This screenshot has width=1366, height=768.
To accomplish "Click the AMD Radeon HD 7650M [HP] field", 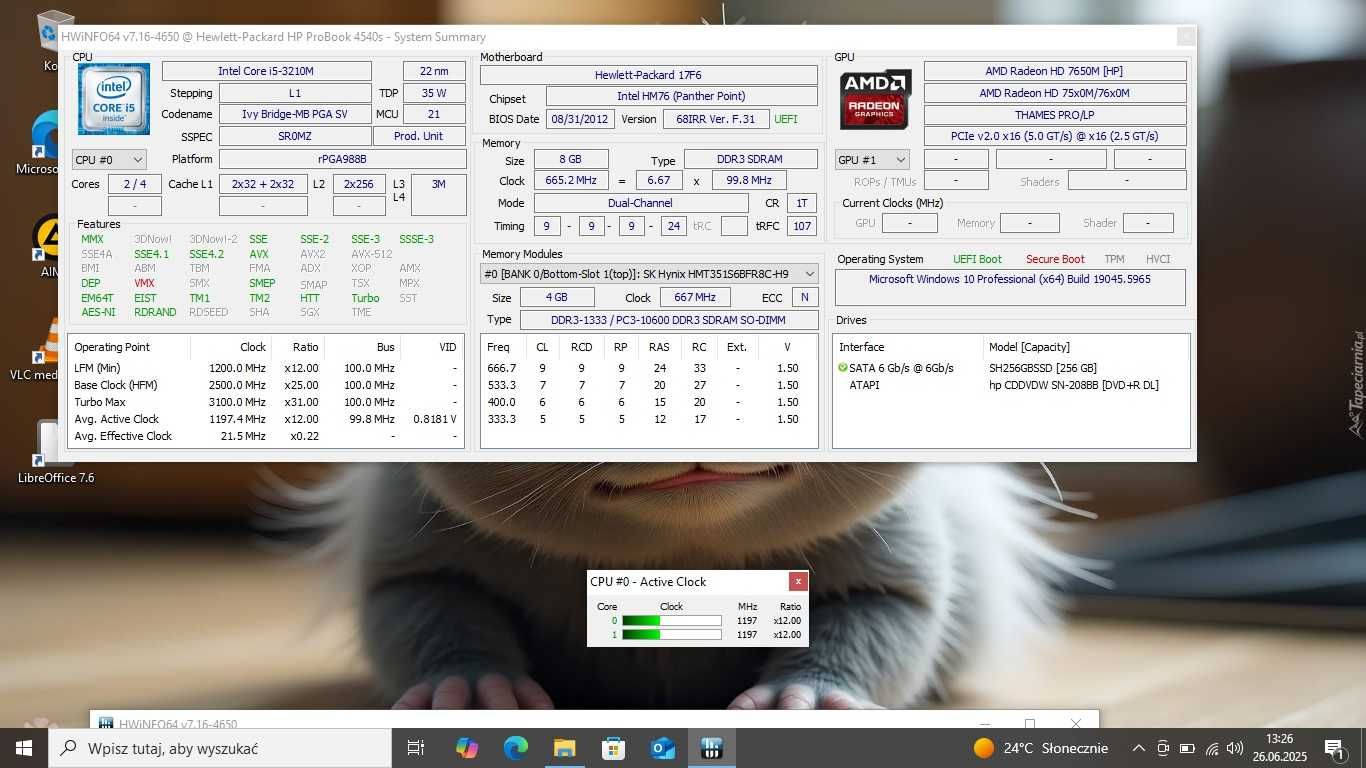I will [x=1055, y=71].
